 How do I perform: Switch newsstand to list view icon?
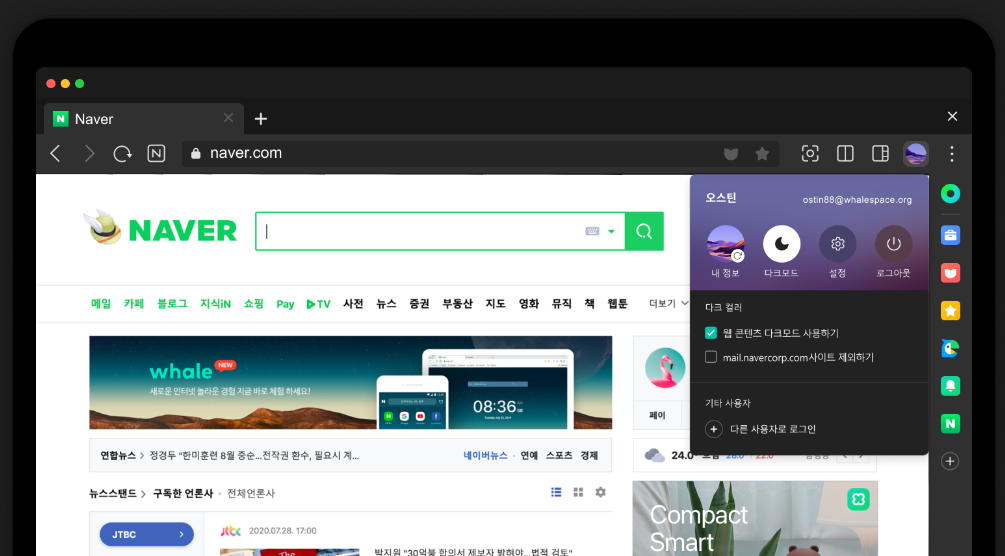[x=556, y=492]
